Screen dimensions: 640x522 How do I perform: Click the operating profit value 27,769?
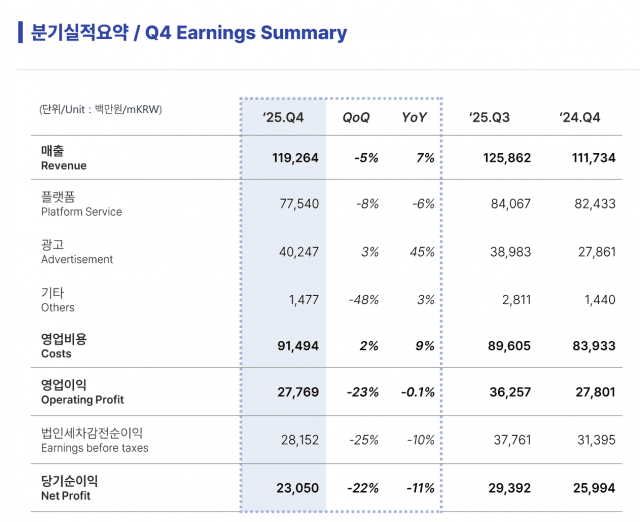tap(298, 392)
